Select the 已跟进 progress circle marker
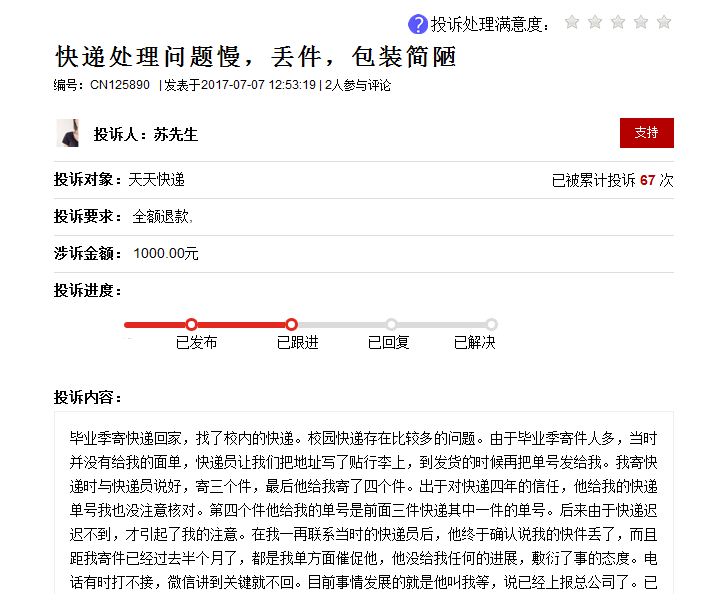 pos(292,324)
